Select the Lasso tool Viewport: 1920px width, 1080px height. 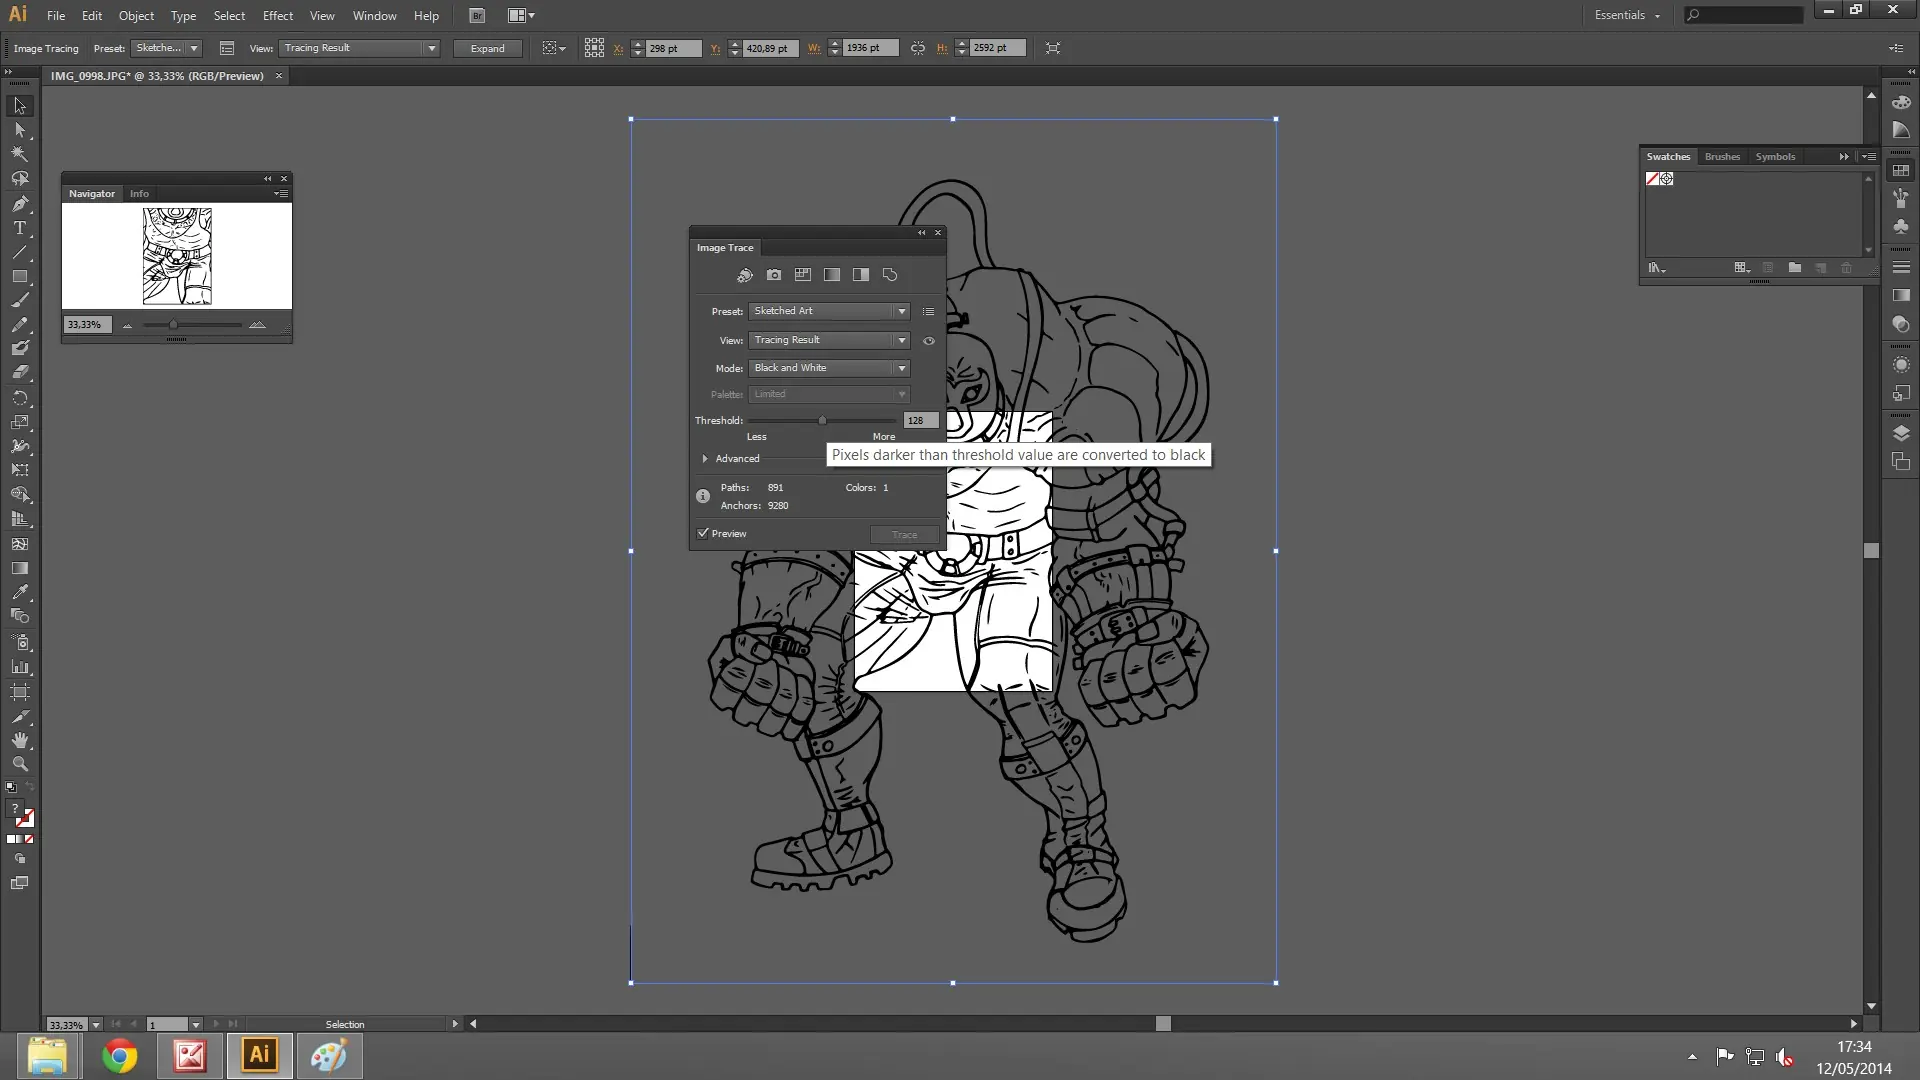20,178
